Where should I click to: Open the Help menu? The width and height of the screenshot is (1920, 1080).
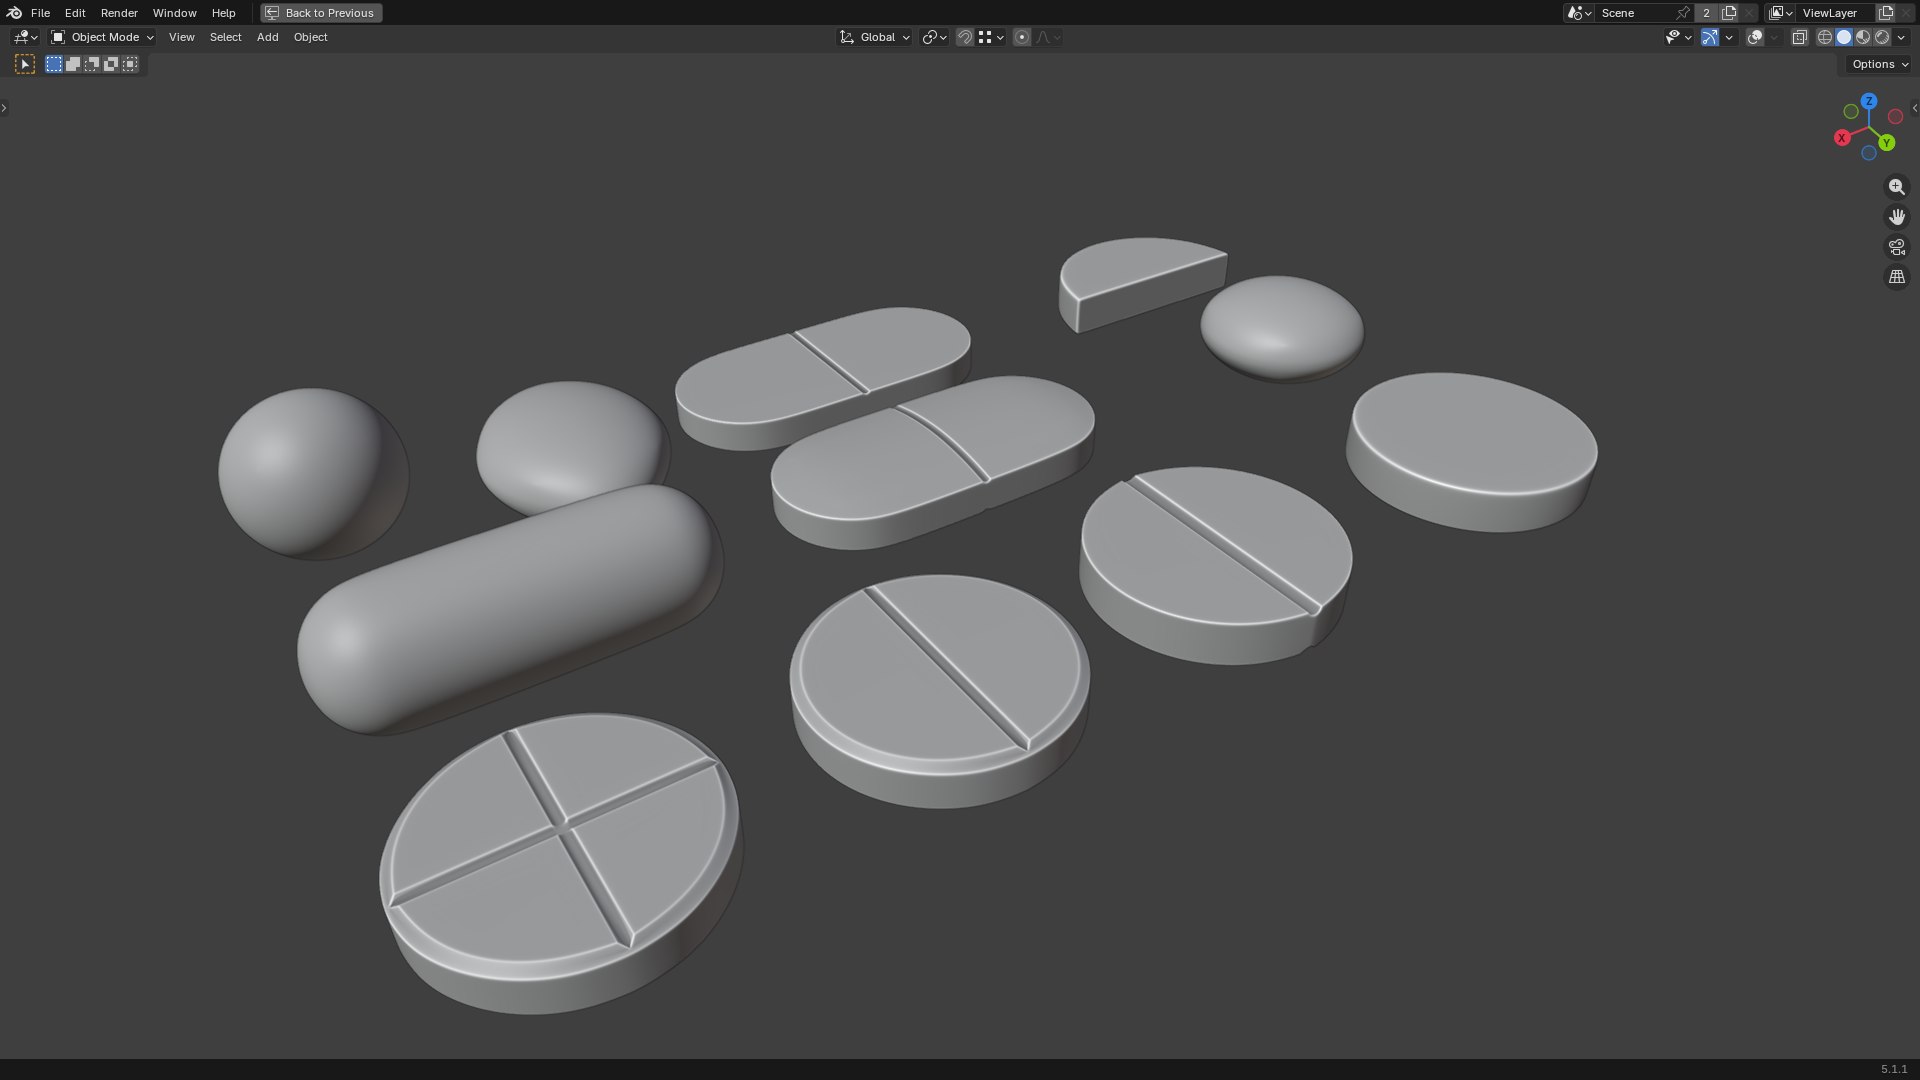coord(223,13)
